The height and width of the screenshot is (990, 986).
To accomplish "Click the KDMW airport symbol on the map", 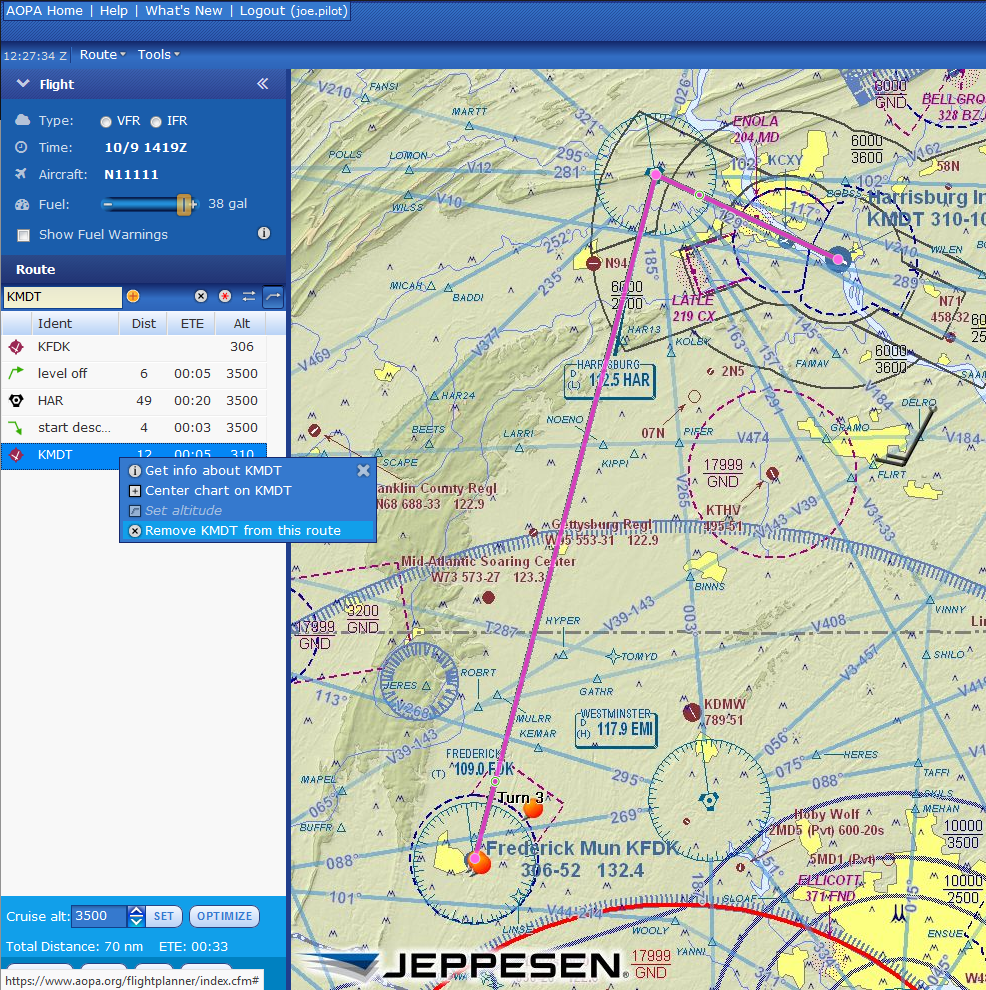I will (692, 712).
